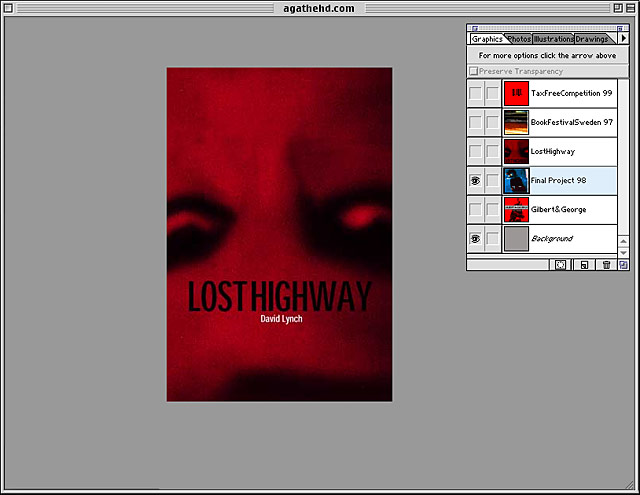Click the main window close box
This screenshot has height=495, width=640.
point(8,8)
